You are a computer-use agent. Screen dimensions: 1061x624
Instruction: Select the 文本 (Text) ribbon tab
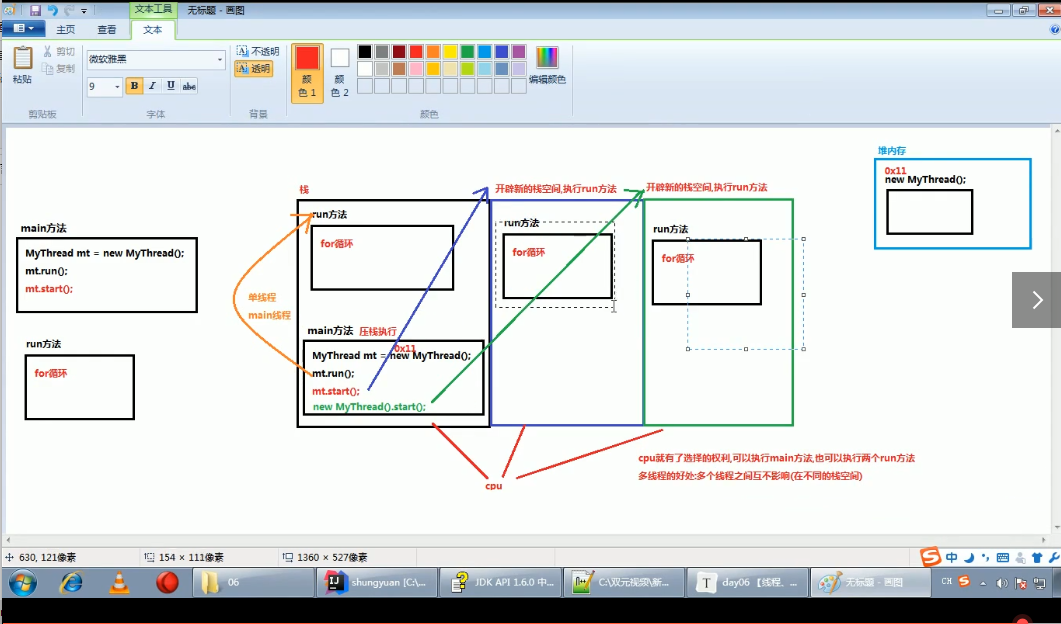point(152,30)
